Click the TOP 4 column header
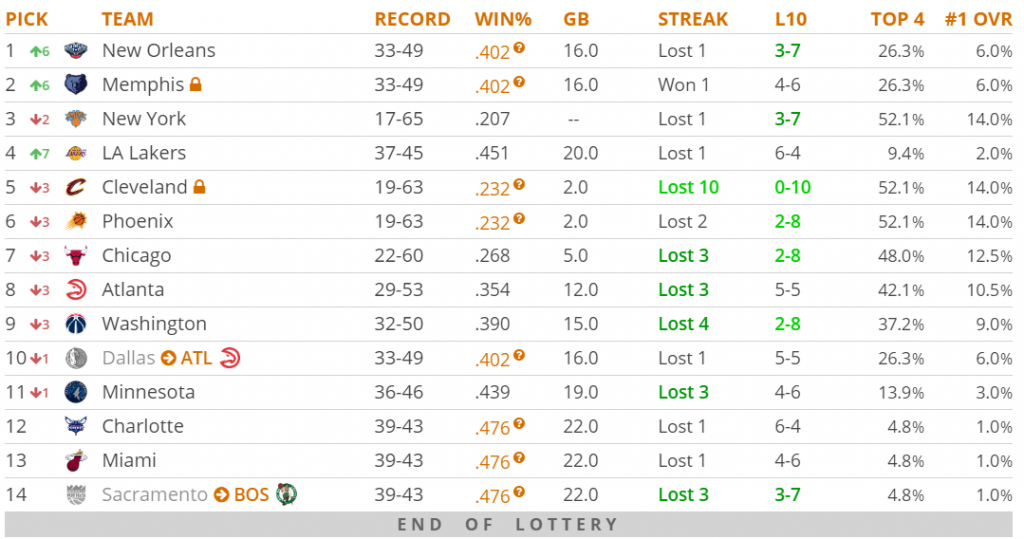Image resolution: width=1024 pixels, height=539 pixels. [x=897, y=19]
